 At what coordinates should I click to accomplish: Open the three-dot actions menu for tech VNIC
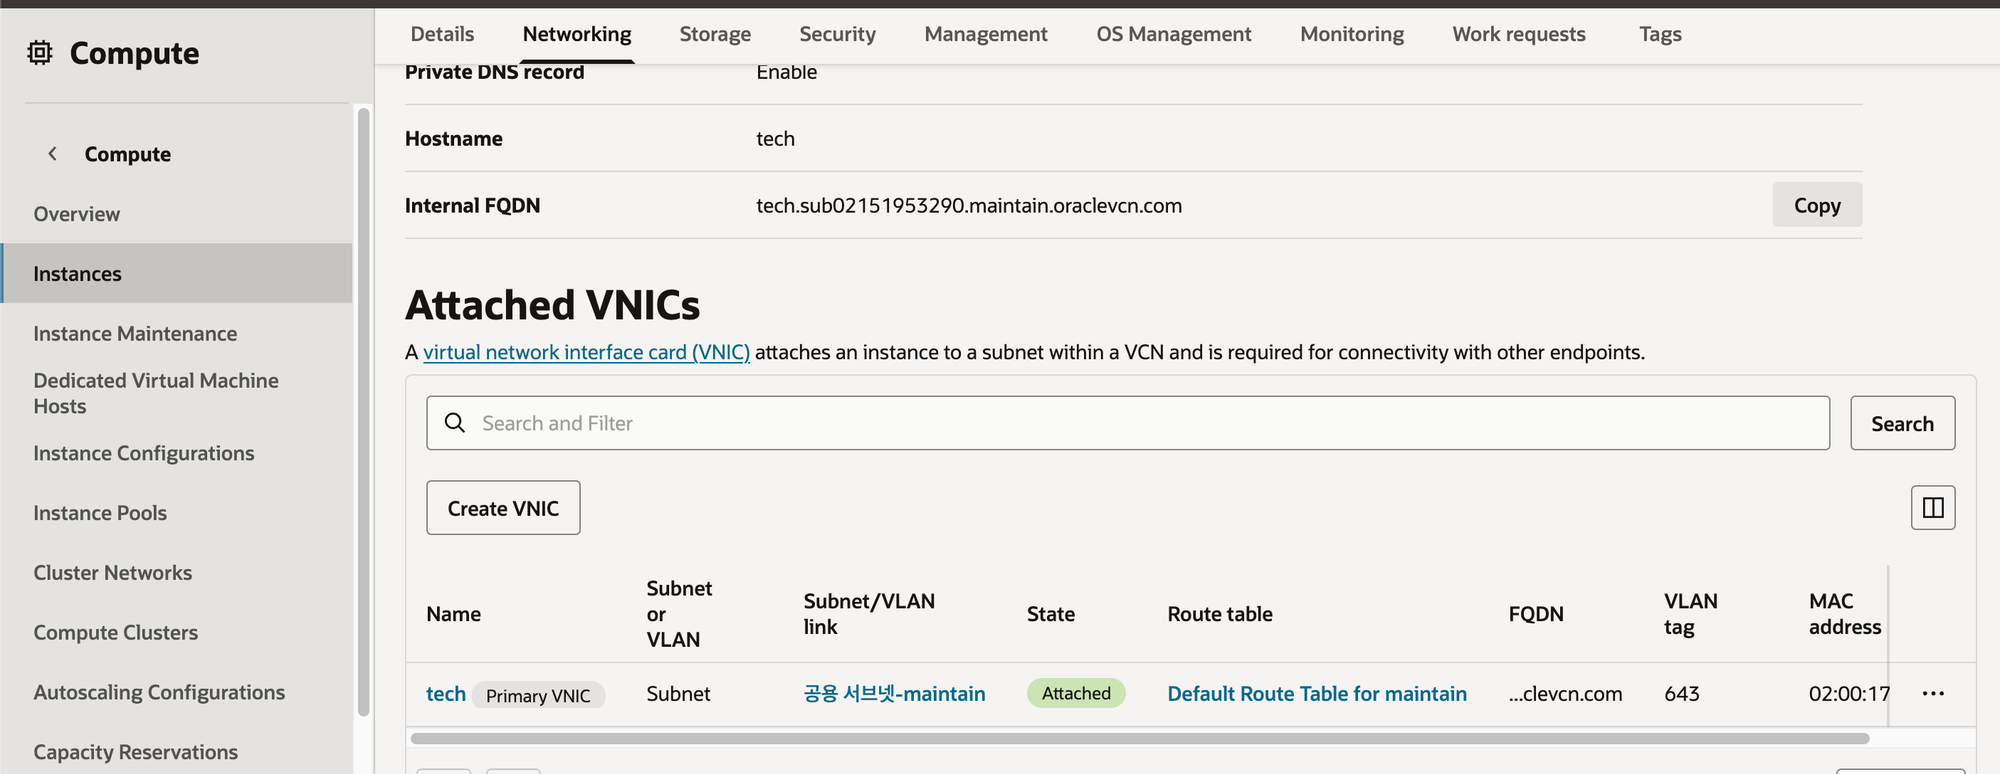point(1932,694)
